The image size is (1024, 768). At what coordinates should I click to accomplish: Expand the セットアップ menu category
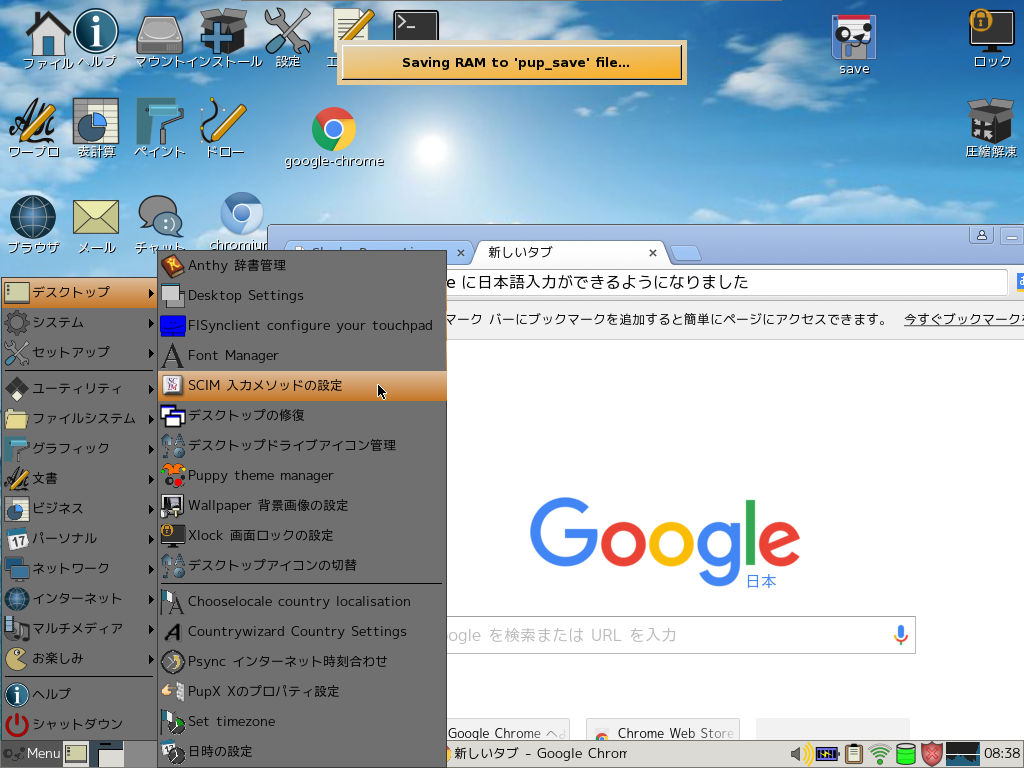tap(80, 352)
